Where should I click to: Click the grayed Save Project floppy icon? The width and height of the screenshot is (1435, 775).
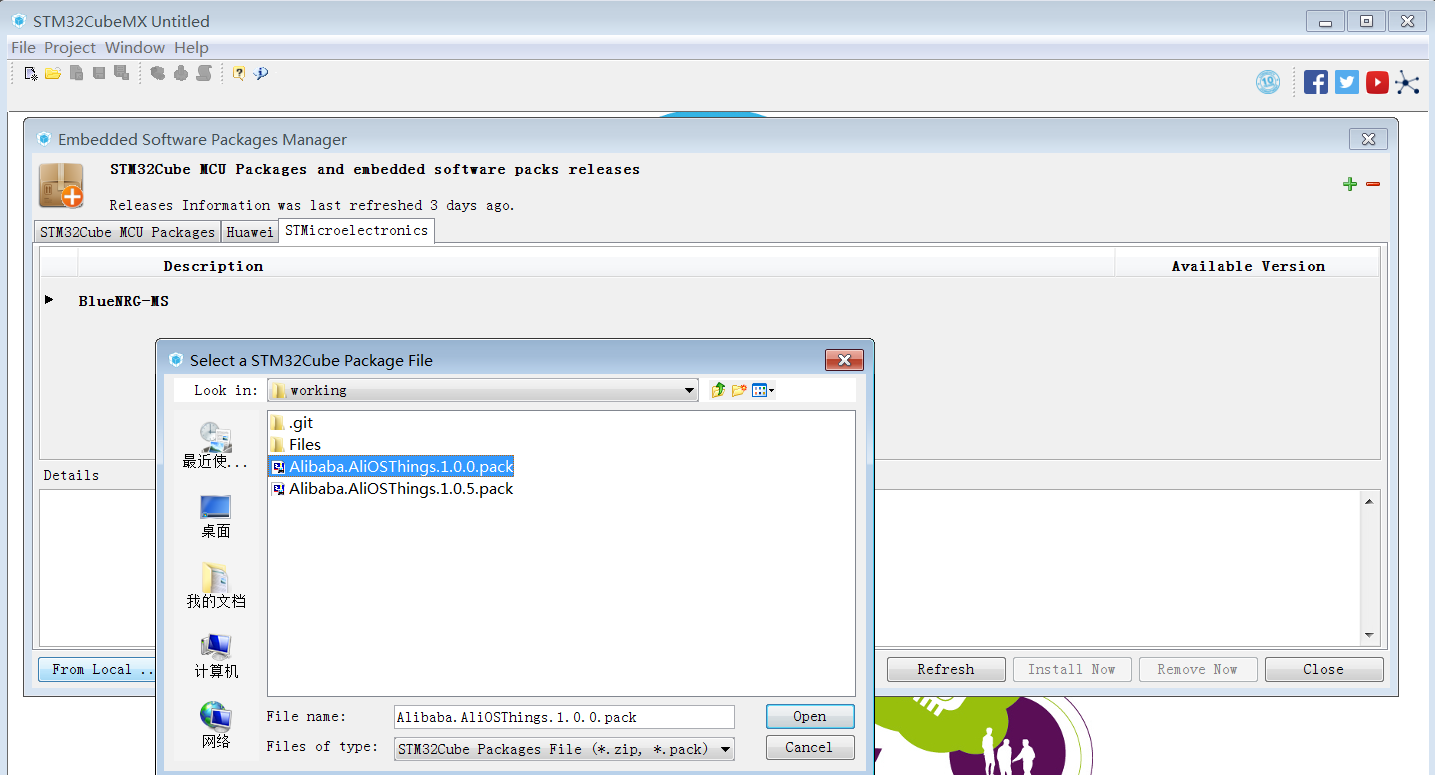(99, 73)
